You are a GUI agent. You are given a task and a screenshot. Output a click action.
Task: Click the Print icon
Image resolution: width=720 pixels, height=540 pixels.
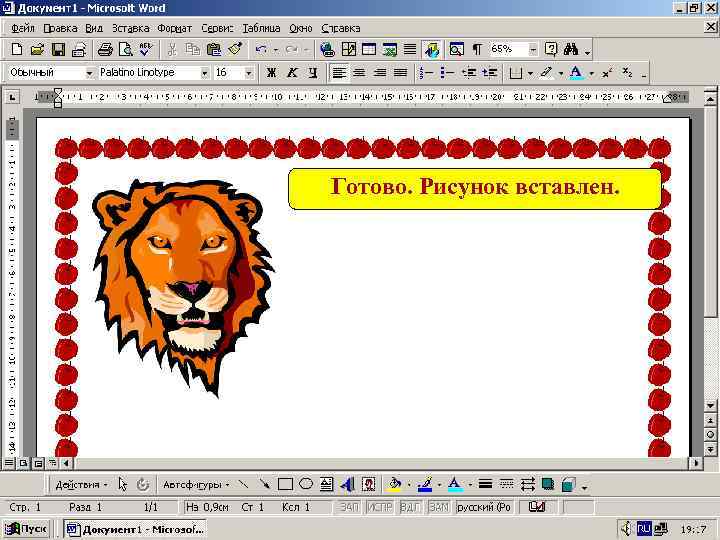pos(105,49)
